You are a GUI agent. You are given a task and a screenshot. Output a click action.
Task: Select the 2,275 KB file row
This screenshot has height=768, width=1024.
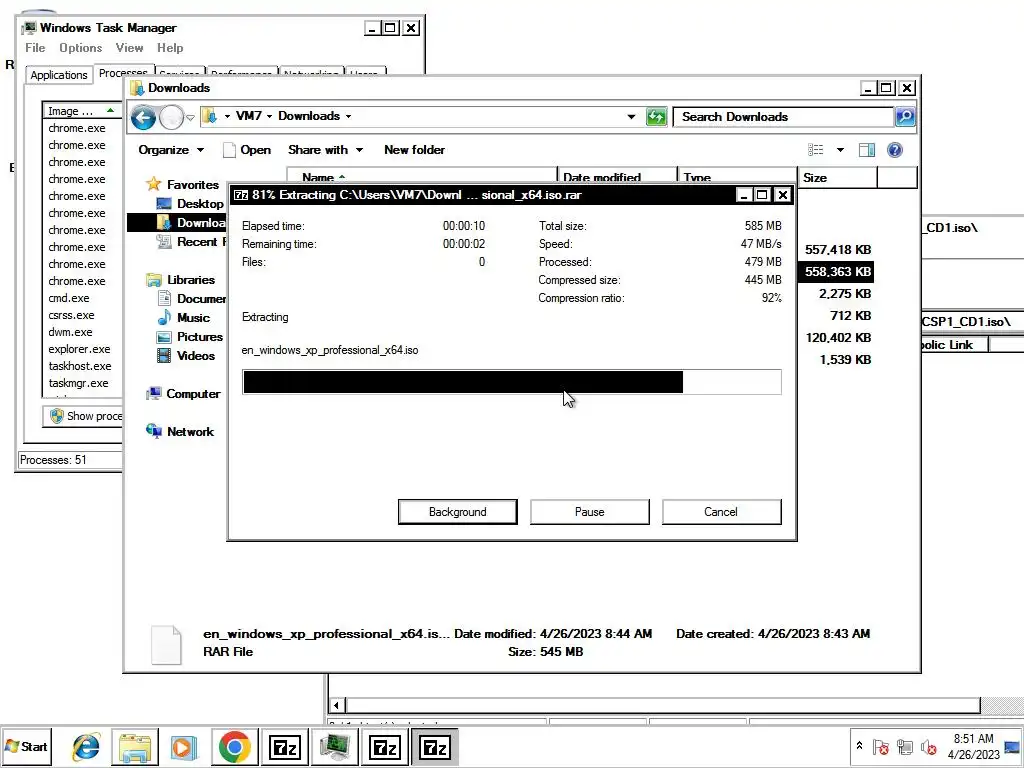coord(844,294)
